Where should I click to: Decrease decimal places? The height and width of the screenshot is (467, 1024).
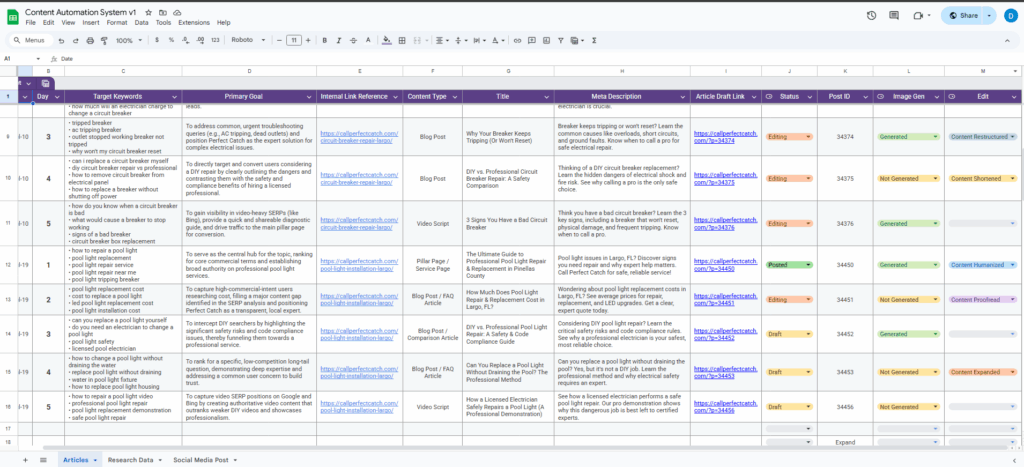pos(185,40)
